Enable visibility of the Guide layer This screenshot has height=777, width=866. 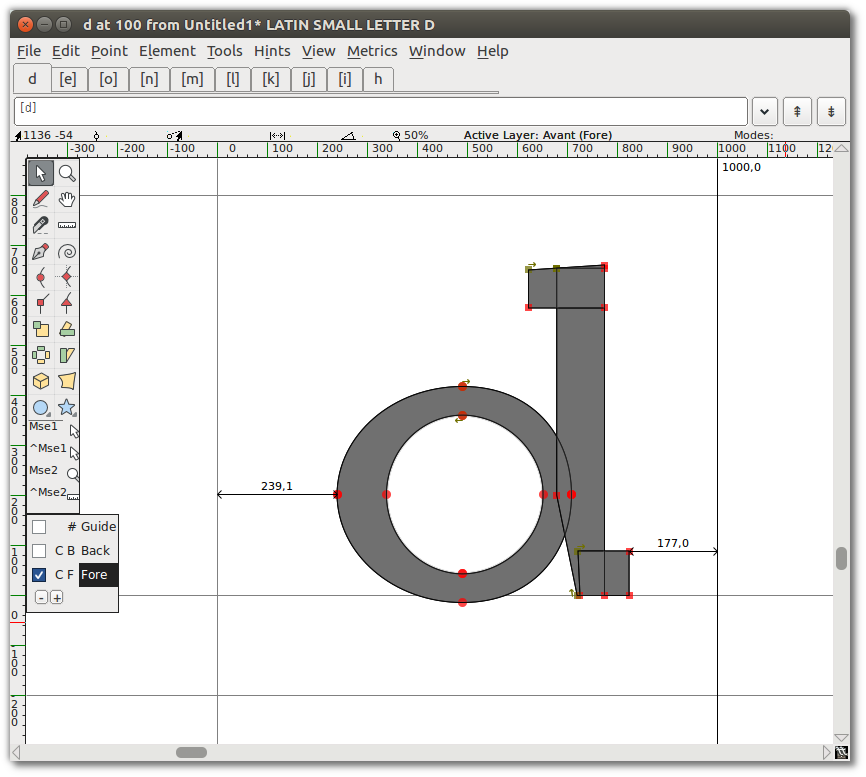click(38, 526)
